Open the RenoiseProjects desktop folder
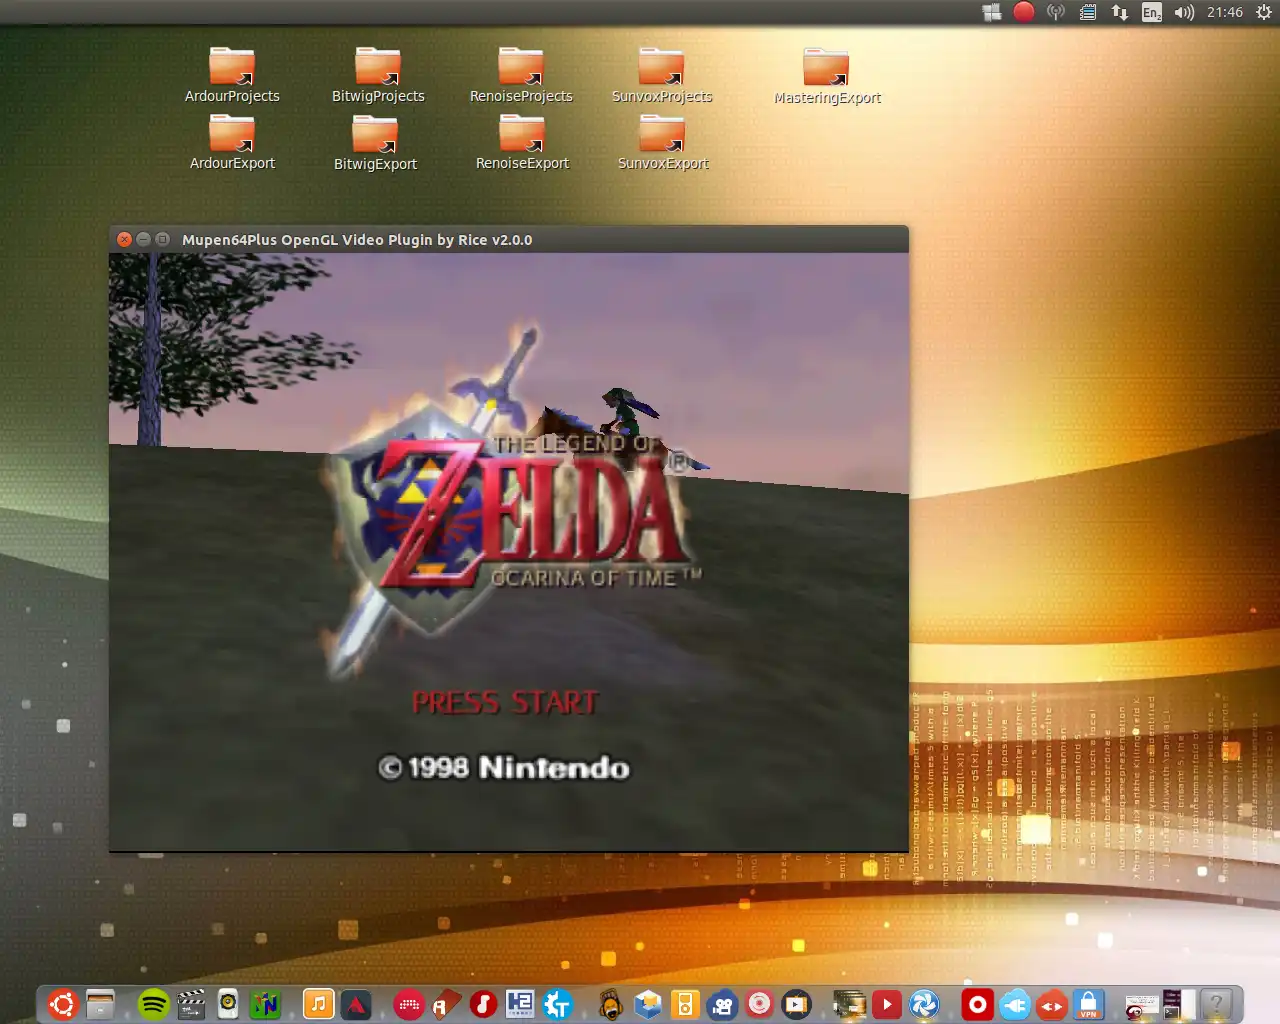 521,75
